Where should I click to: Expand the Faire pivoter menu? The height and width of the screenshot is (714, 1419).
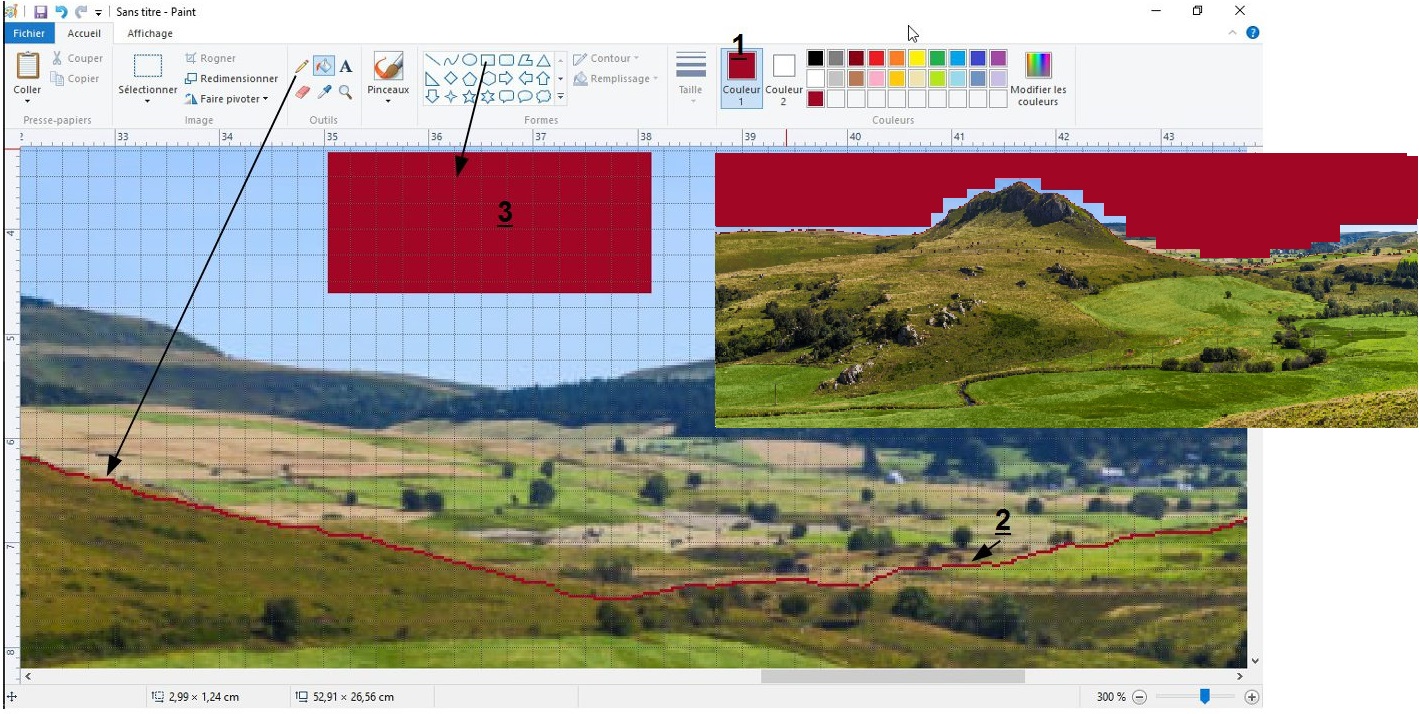pyautogui.click(x=227, y=99)
